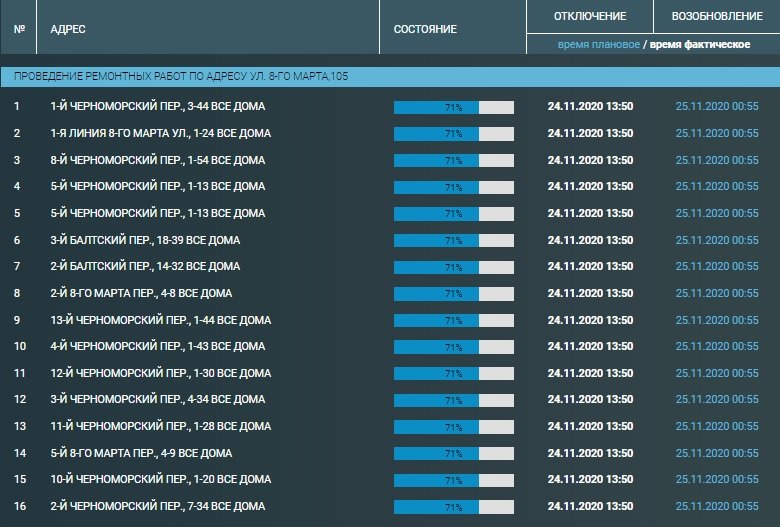Click resumption time for 3-Й ЧЕРНОМОРСКИЙ ПЕР.
780x527 pixels.
point(717,399)
